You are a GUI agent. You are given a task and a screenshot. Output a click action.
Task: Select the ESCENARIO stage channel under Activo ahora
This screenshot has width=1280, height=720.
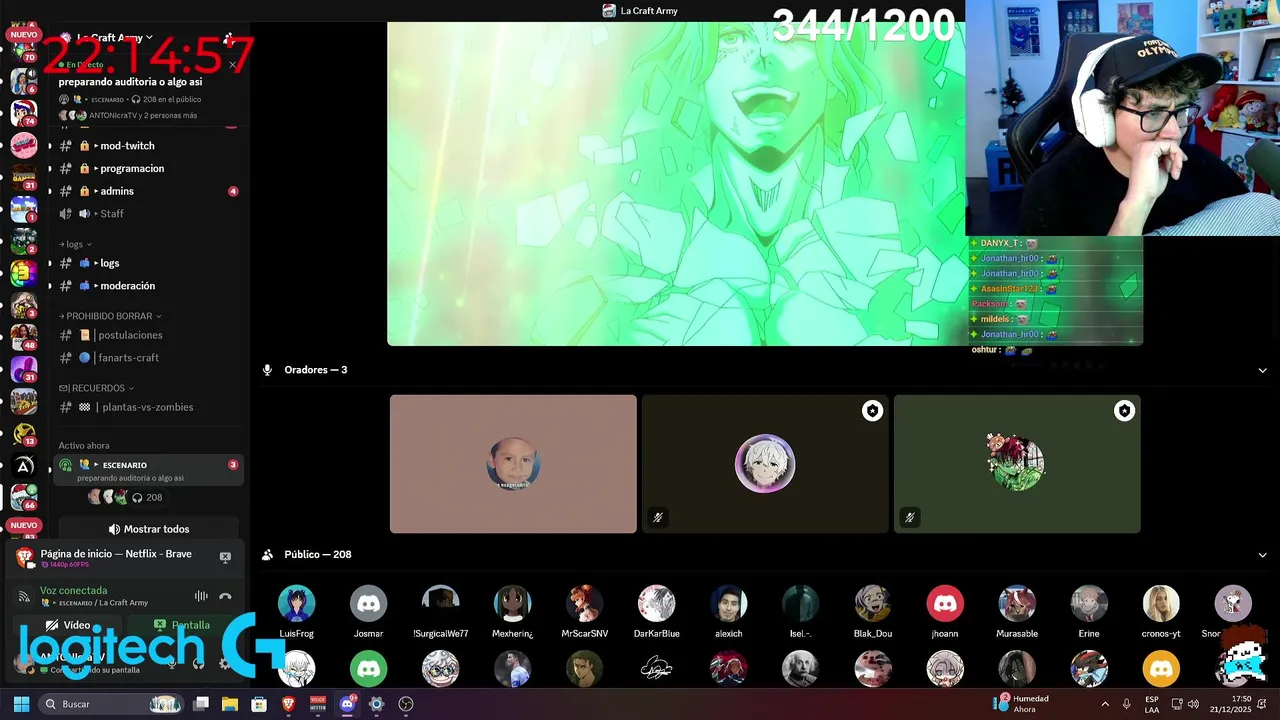147,470
